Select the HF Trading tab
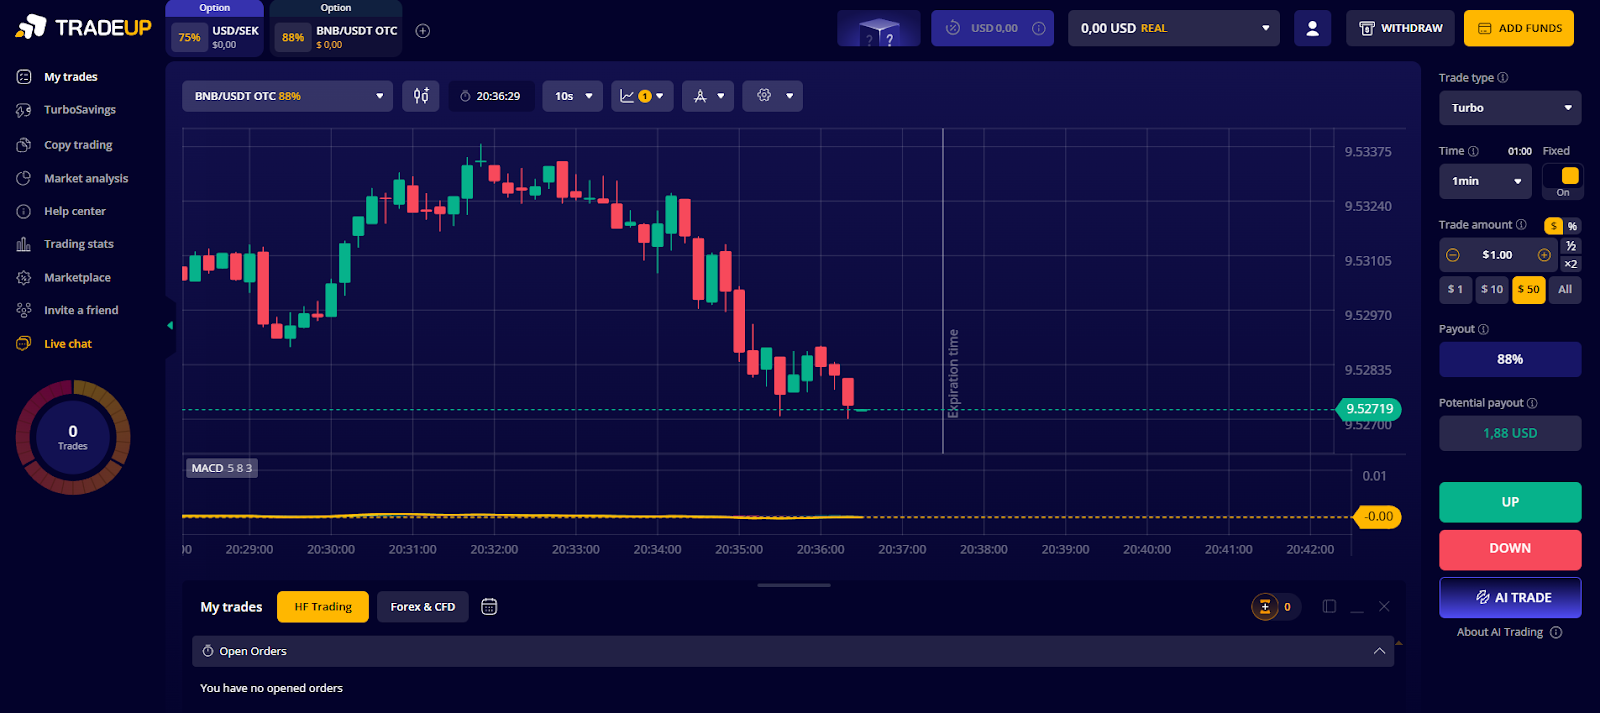 (x=323, y=607)
